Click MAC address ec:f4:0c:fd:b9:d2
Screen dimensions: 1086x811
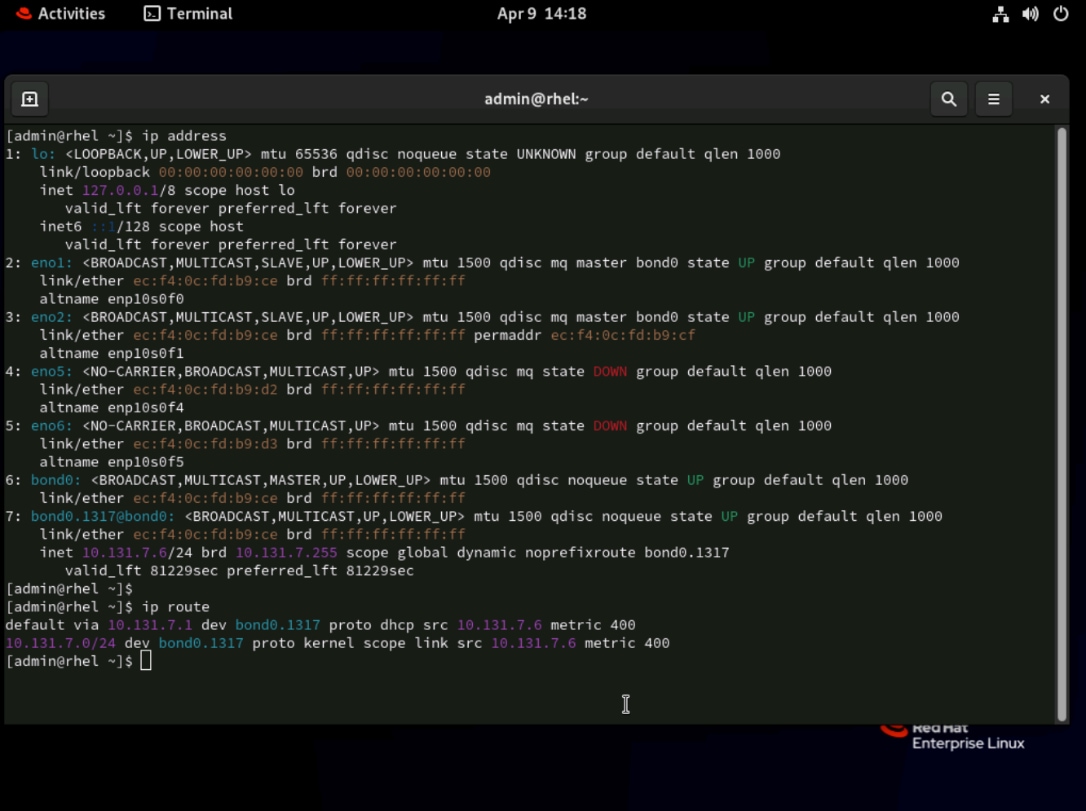pos(205,389)
